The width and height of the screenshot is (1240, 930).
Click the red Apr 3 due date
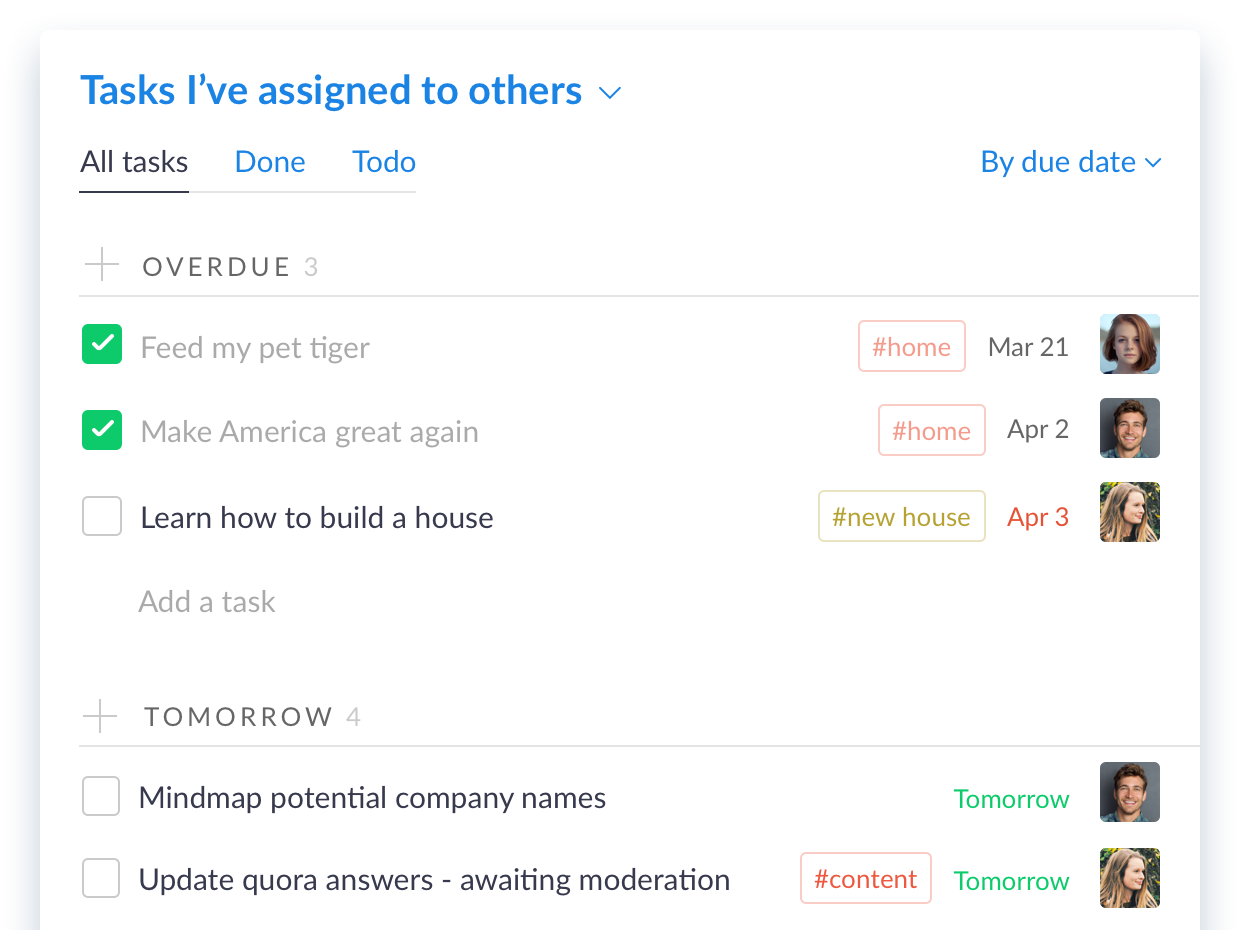pyautogui.click(x=1038, y=517)
